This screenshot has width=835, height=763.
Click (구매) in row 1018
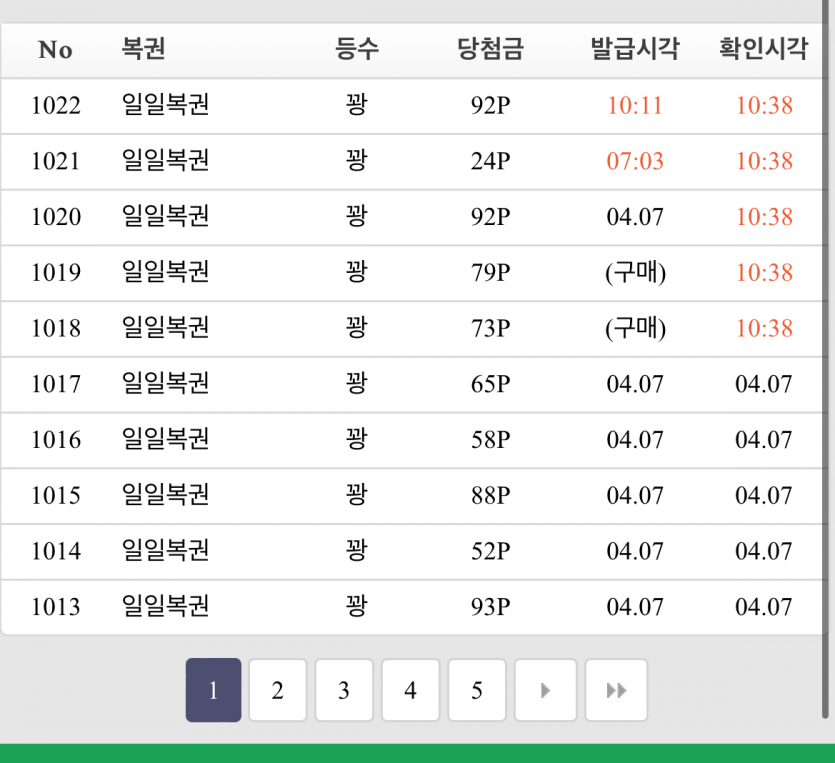635,329
